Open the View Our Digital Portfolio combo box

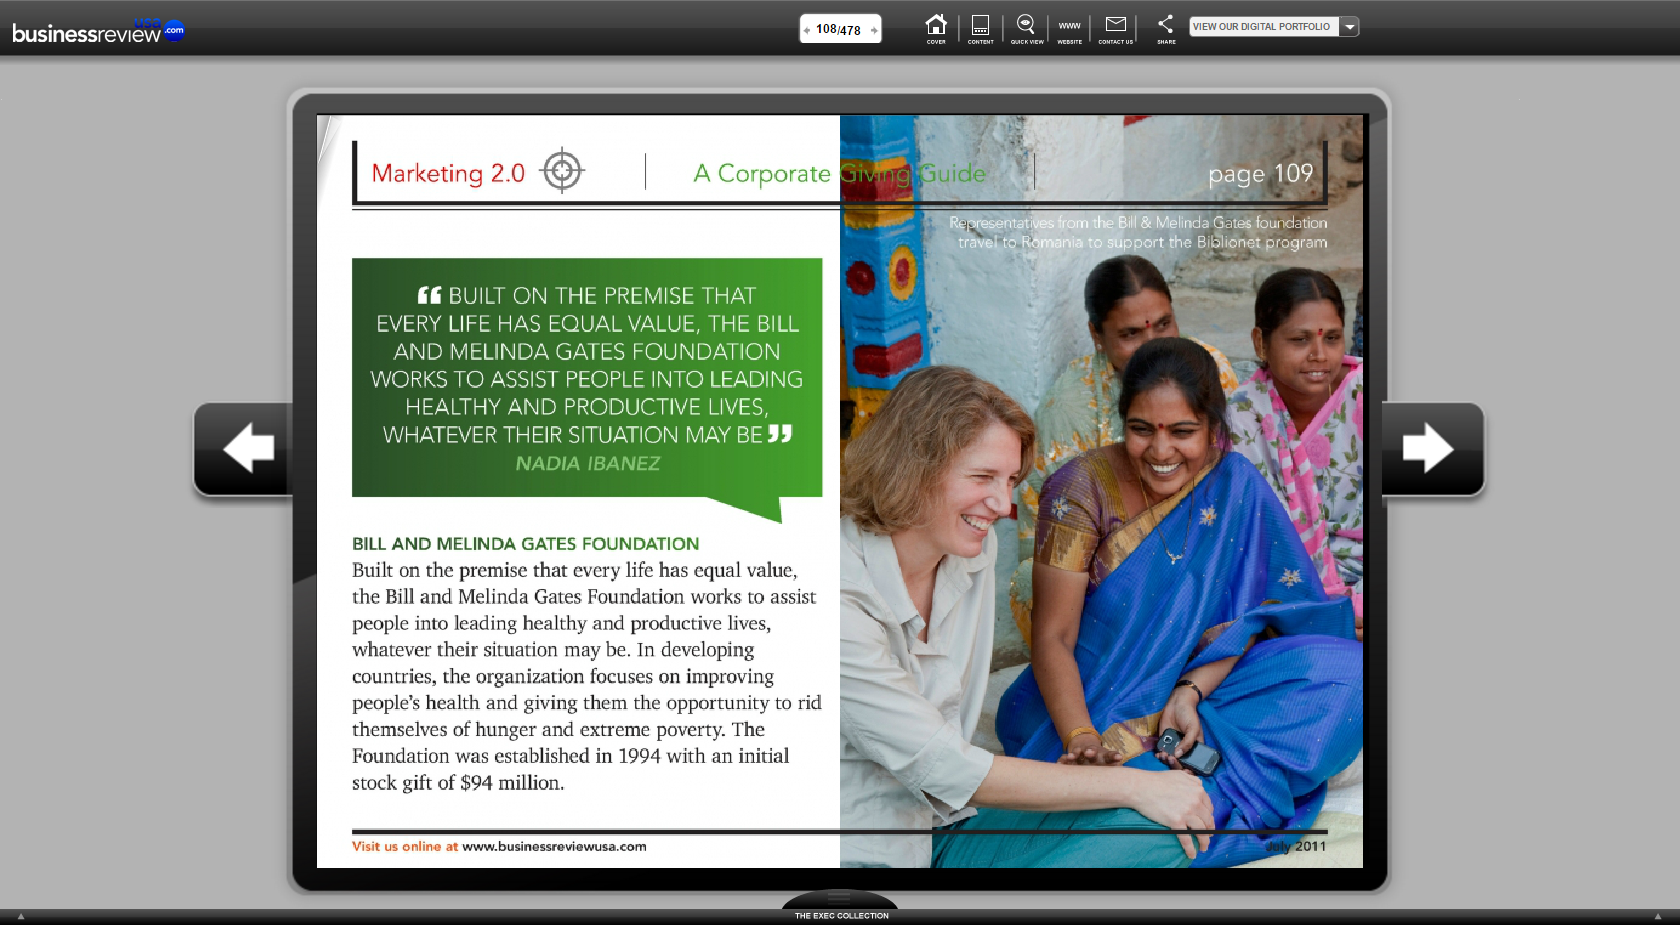[x=1262, y=27]
